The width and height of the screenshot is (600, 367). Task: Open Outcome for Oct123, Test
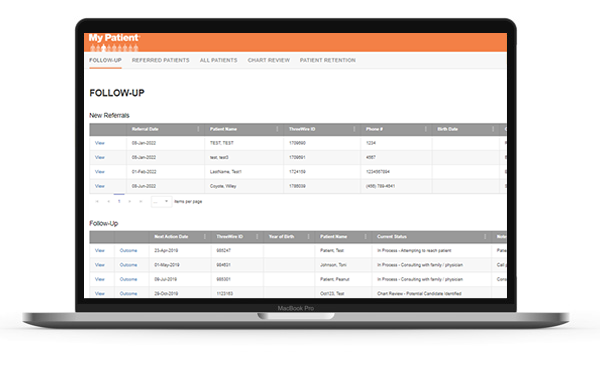(128, 294)
